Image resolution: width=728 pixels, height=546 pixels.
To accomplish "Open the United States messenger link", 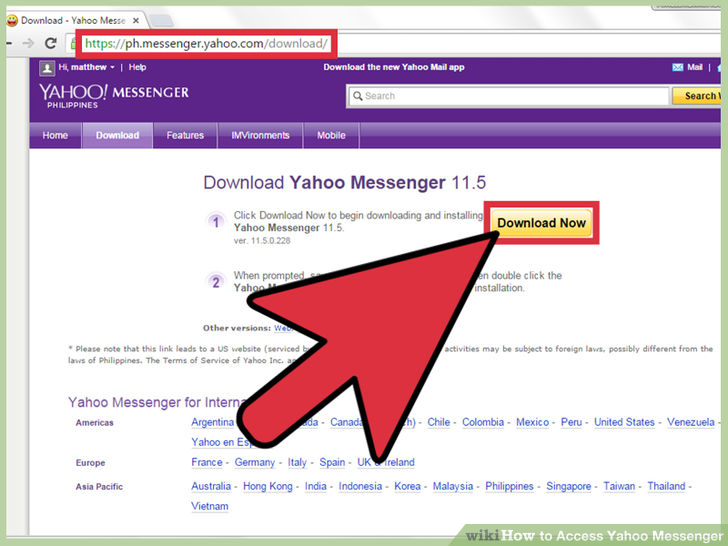I will pos(624,422).
